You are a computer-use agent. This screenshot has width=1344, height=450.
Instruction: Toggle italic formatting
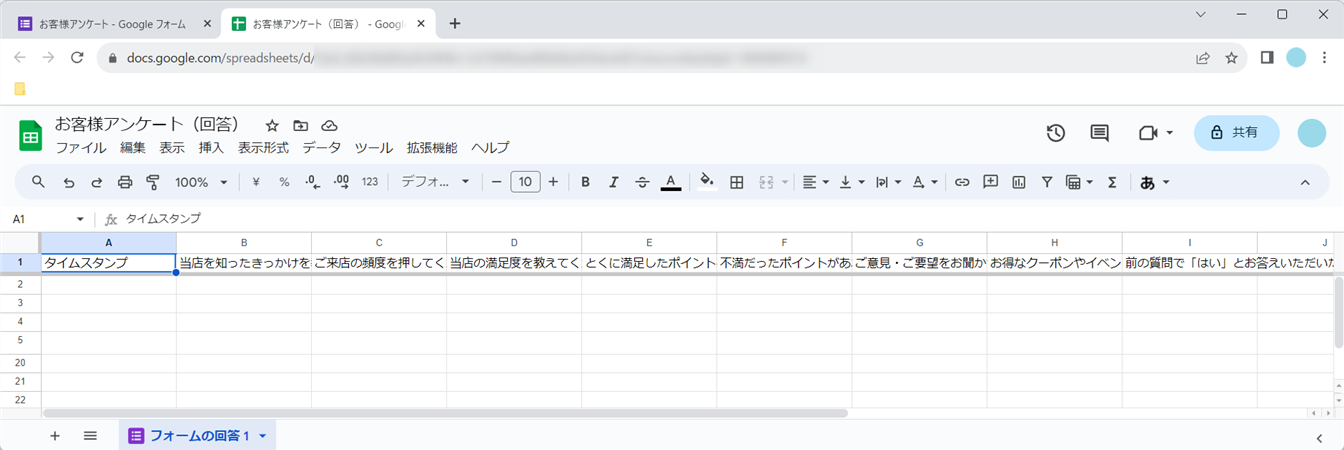point(614,182)
